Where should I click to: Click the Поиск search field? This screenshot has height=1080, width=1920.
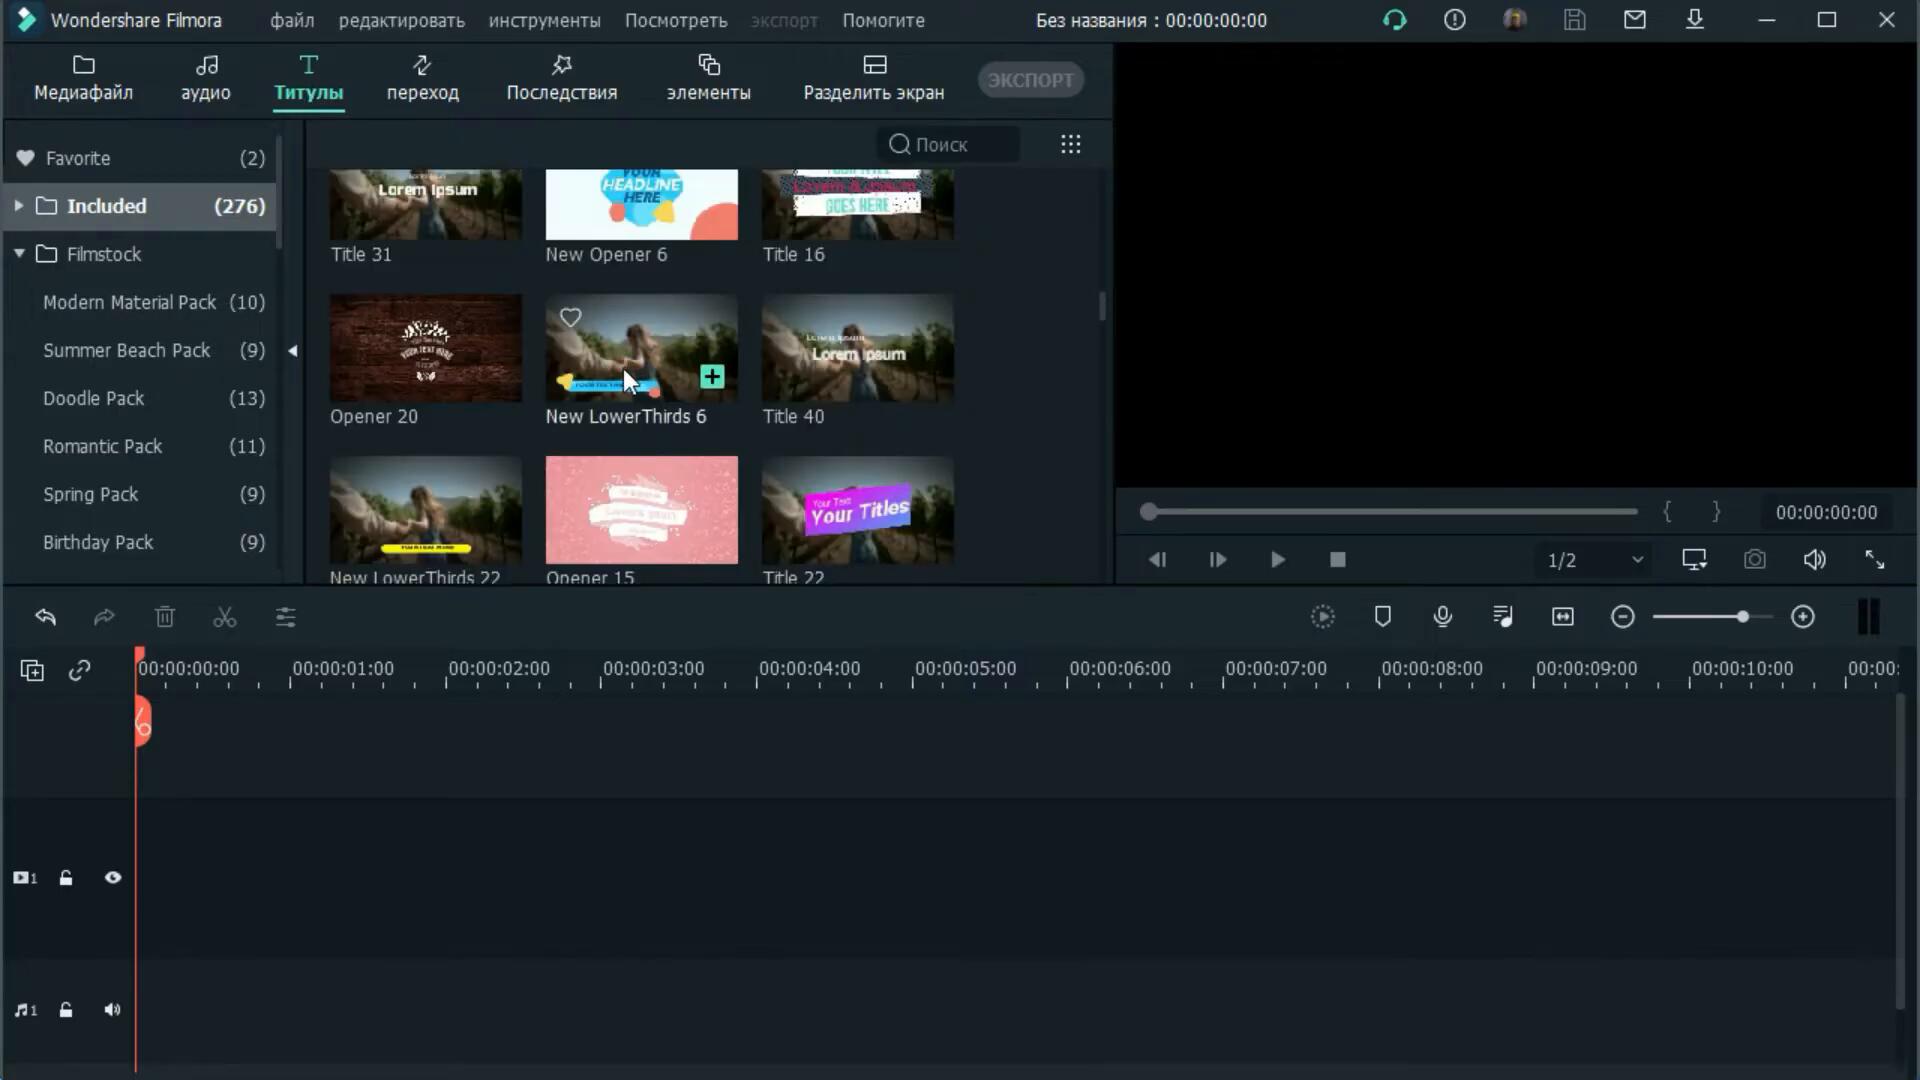pos(950,145)
